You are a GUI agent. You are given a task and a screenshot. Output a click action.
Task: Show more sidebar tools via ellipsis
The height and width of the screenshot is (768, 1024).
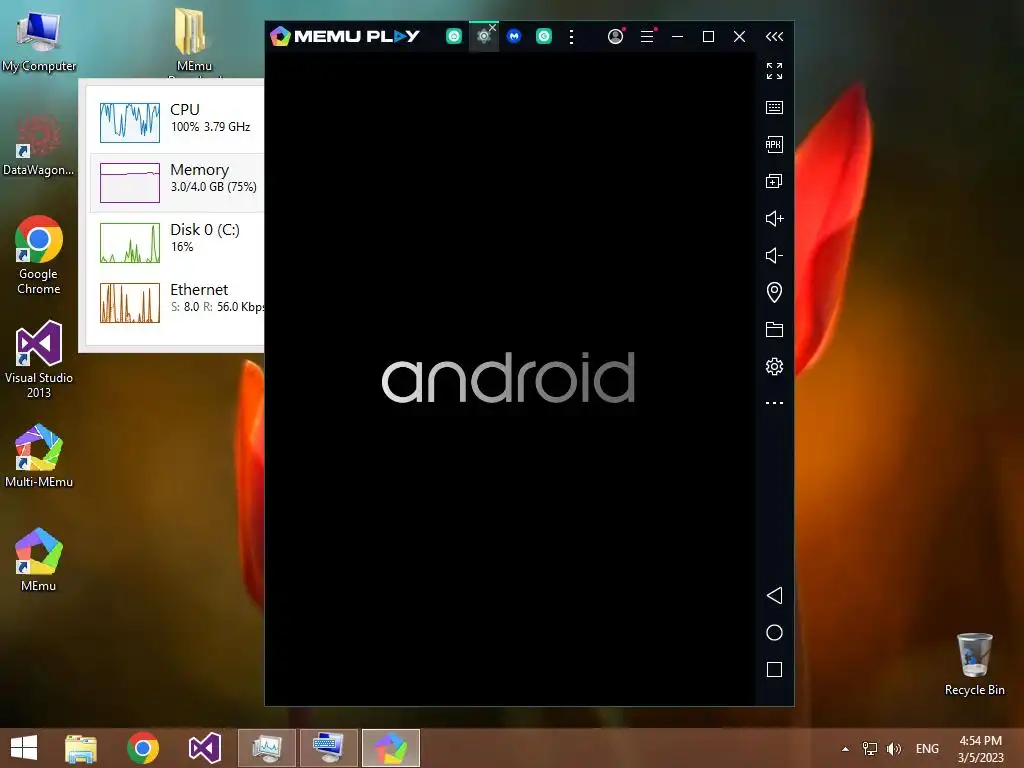[x=775, y=403]
